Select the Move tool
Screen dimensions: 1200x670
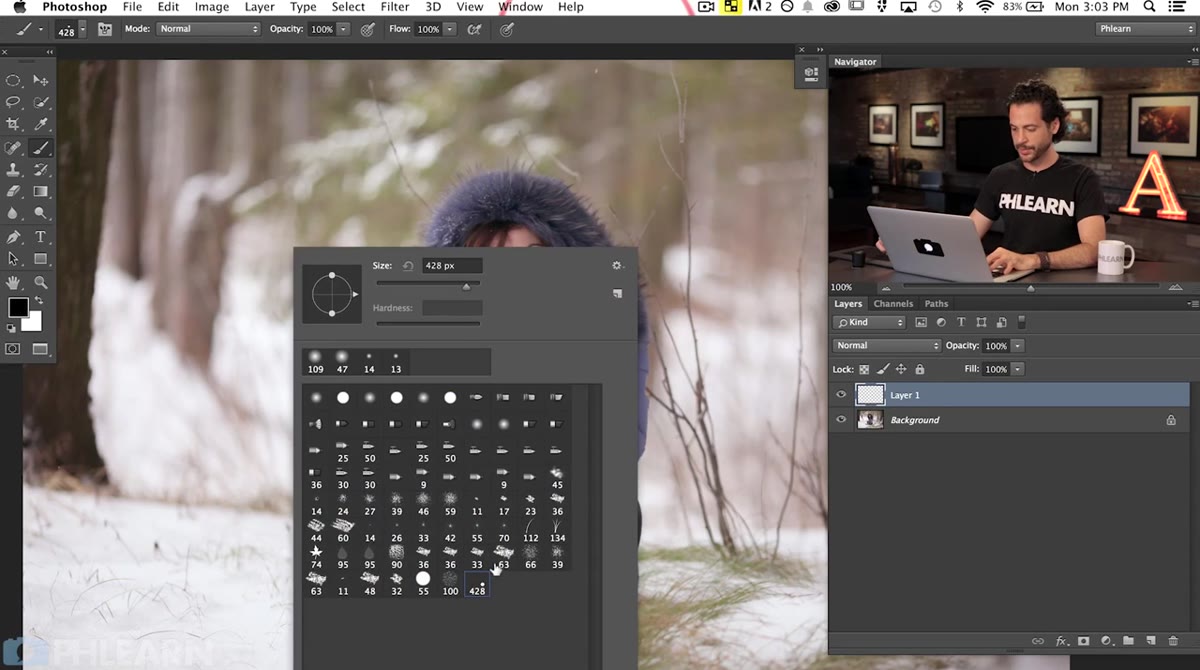pos(41,80)
